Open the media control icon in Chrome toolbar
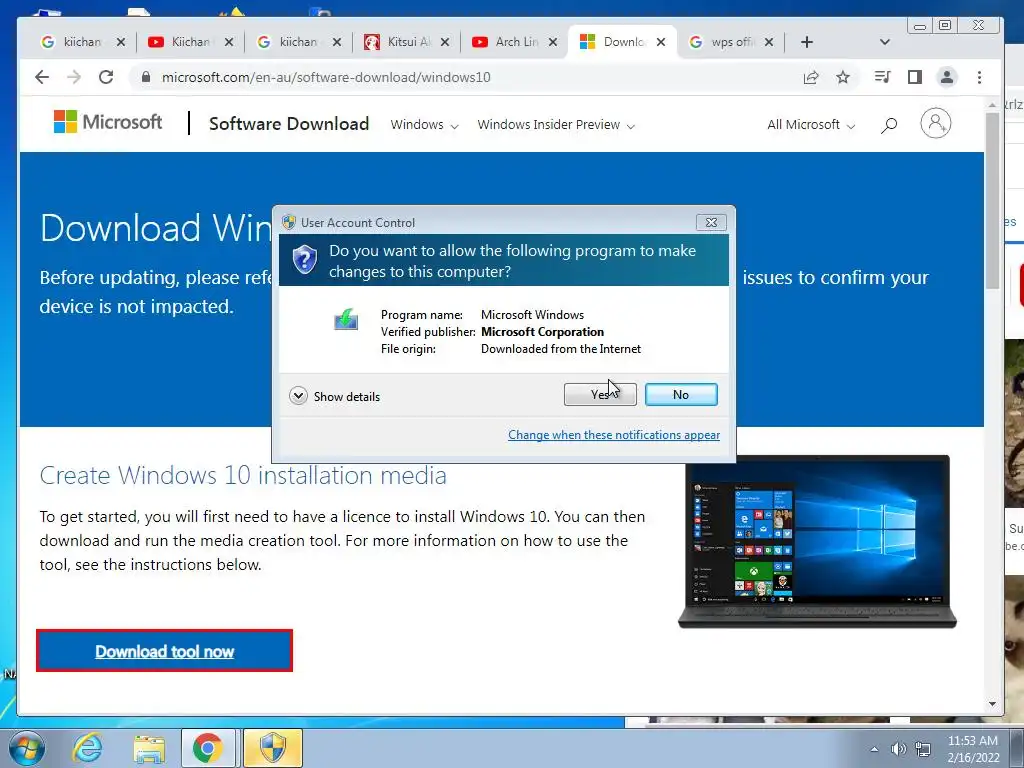This screenshot has height=768, width=1024. coord(882,77)
